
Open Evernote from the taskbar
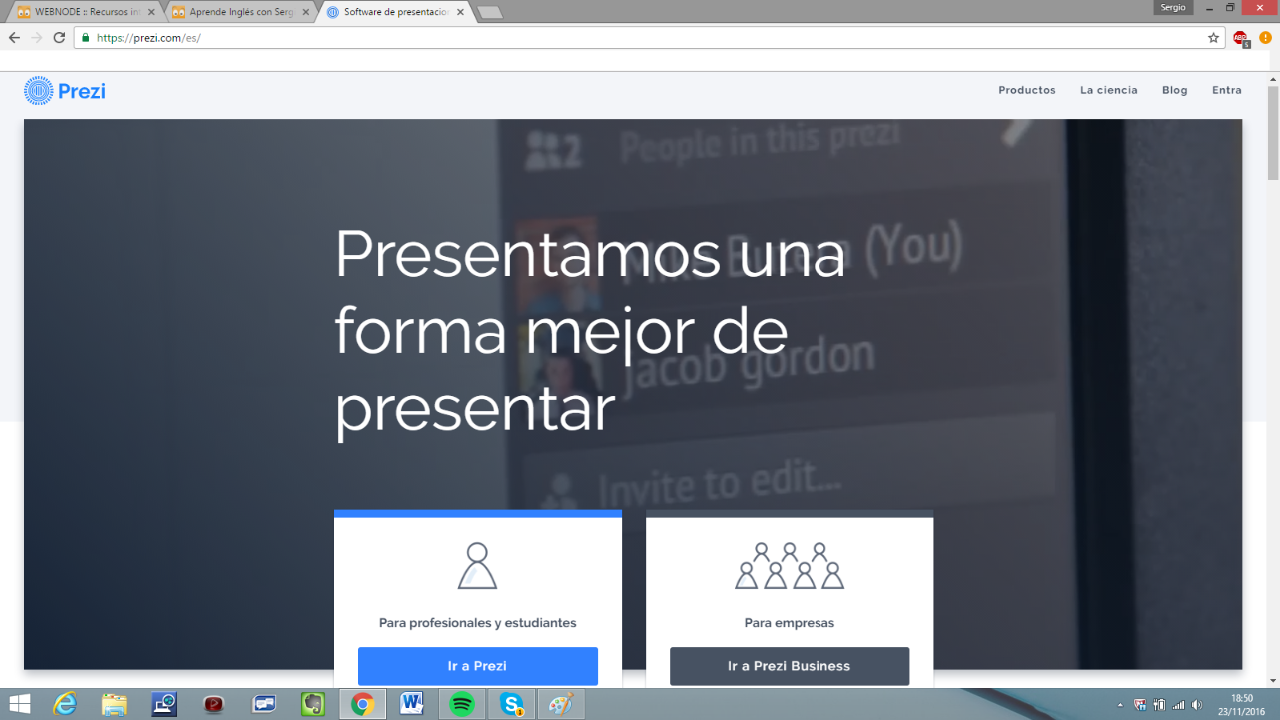click(x=313, y=704)
